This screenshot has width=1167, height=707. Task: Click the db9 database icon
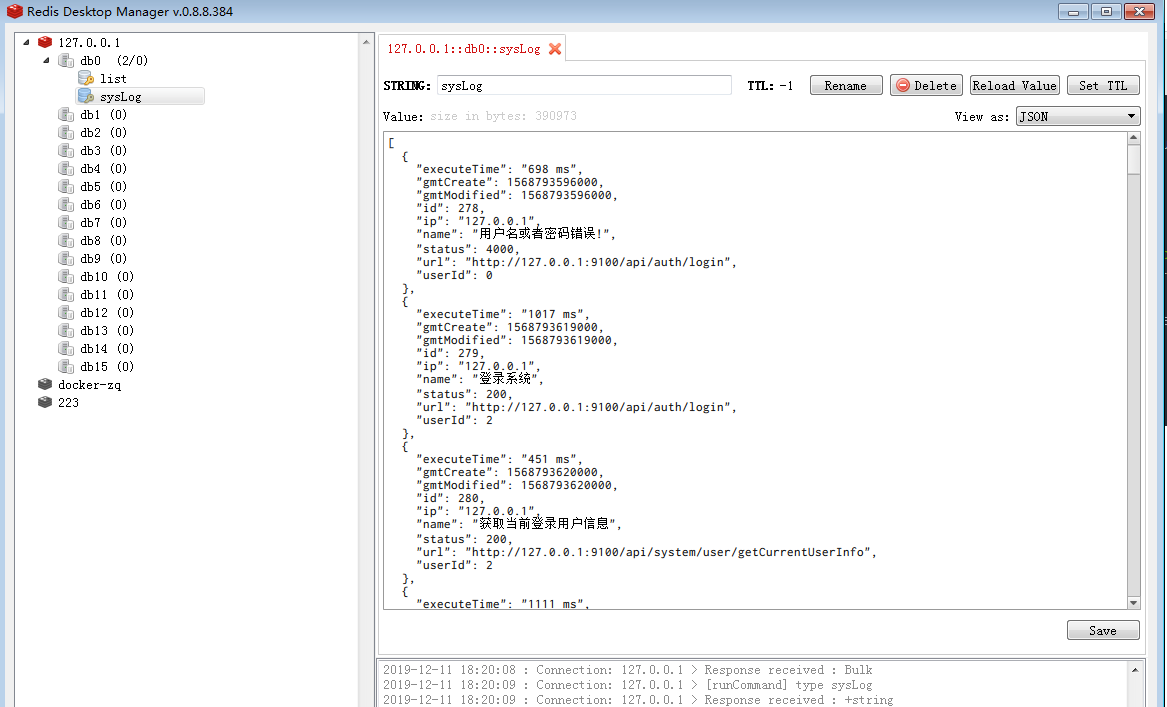coord(66,258)
